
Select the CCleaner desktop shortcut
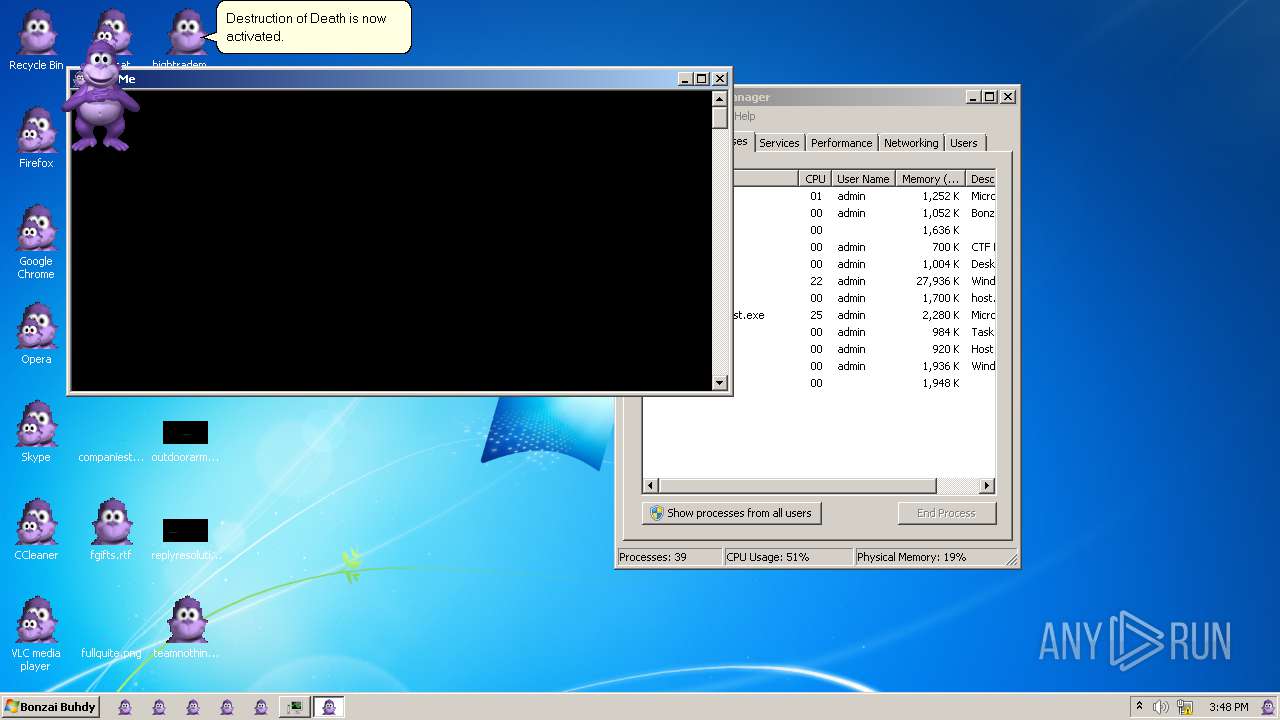(x=36, y=530)
